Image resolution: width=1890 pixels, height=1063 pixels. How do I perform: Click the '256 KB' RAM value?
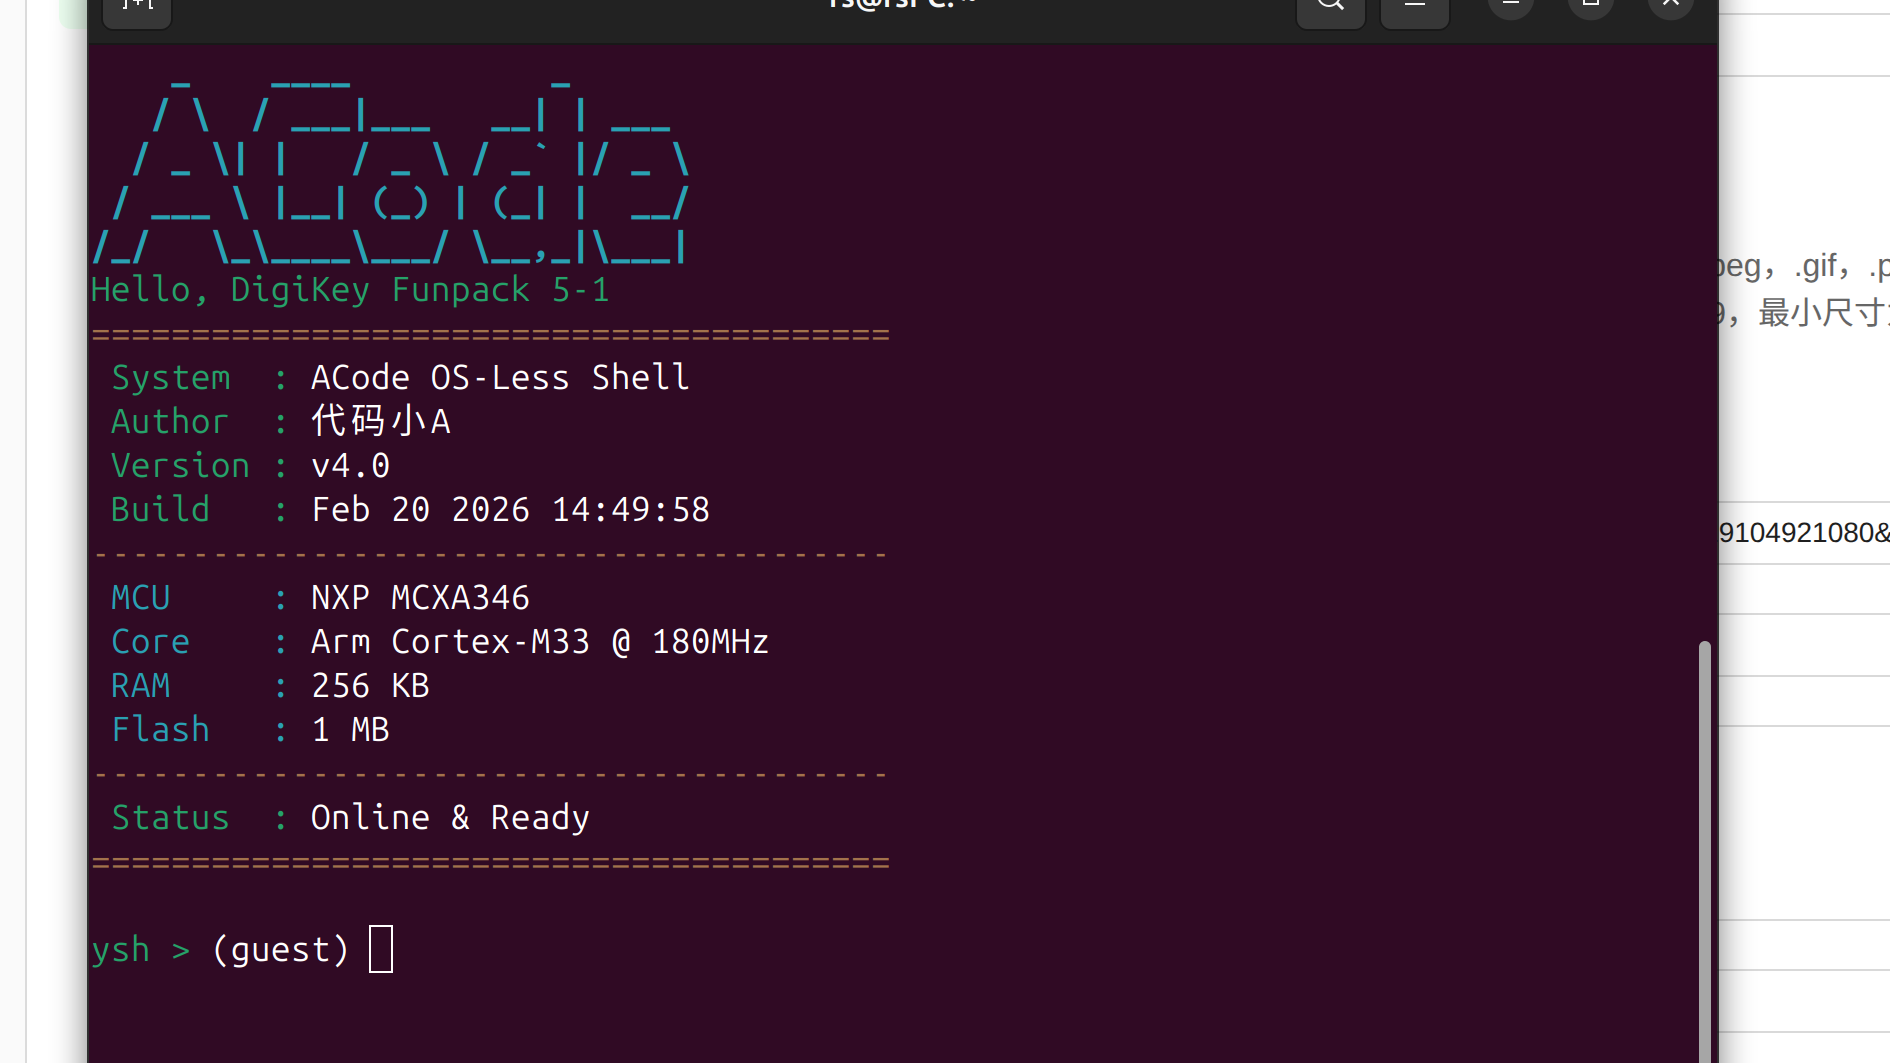tap(370, 686)
